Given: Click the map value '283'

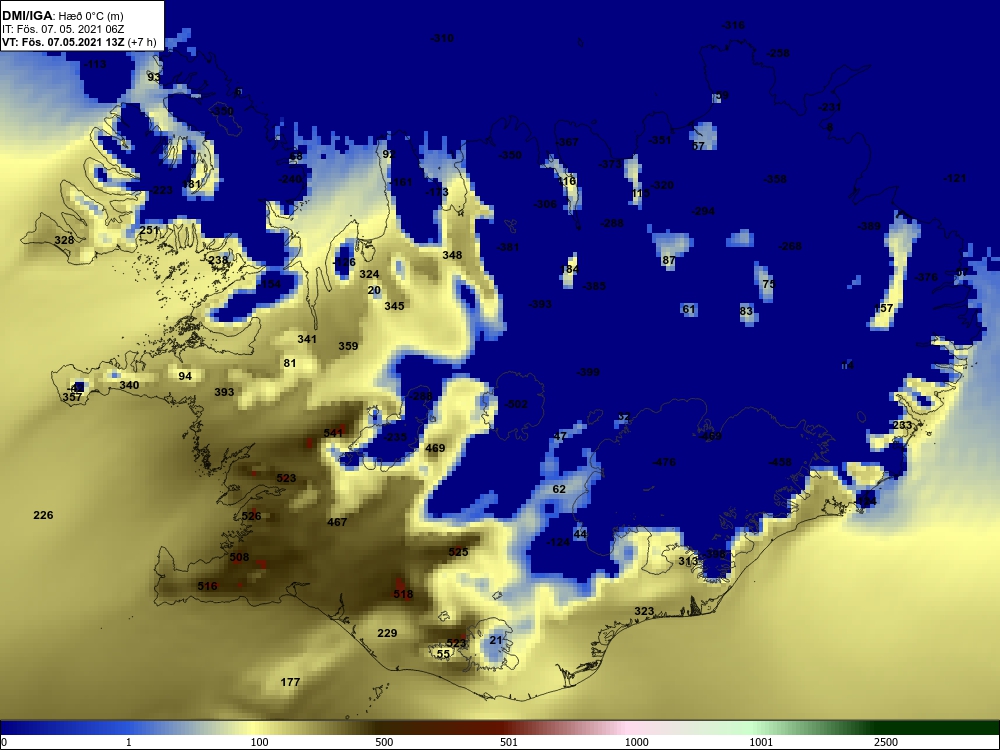Looking at the screenshot, I should coord(902,425).
